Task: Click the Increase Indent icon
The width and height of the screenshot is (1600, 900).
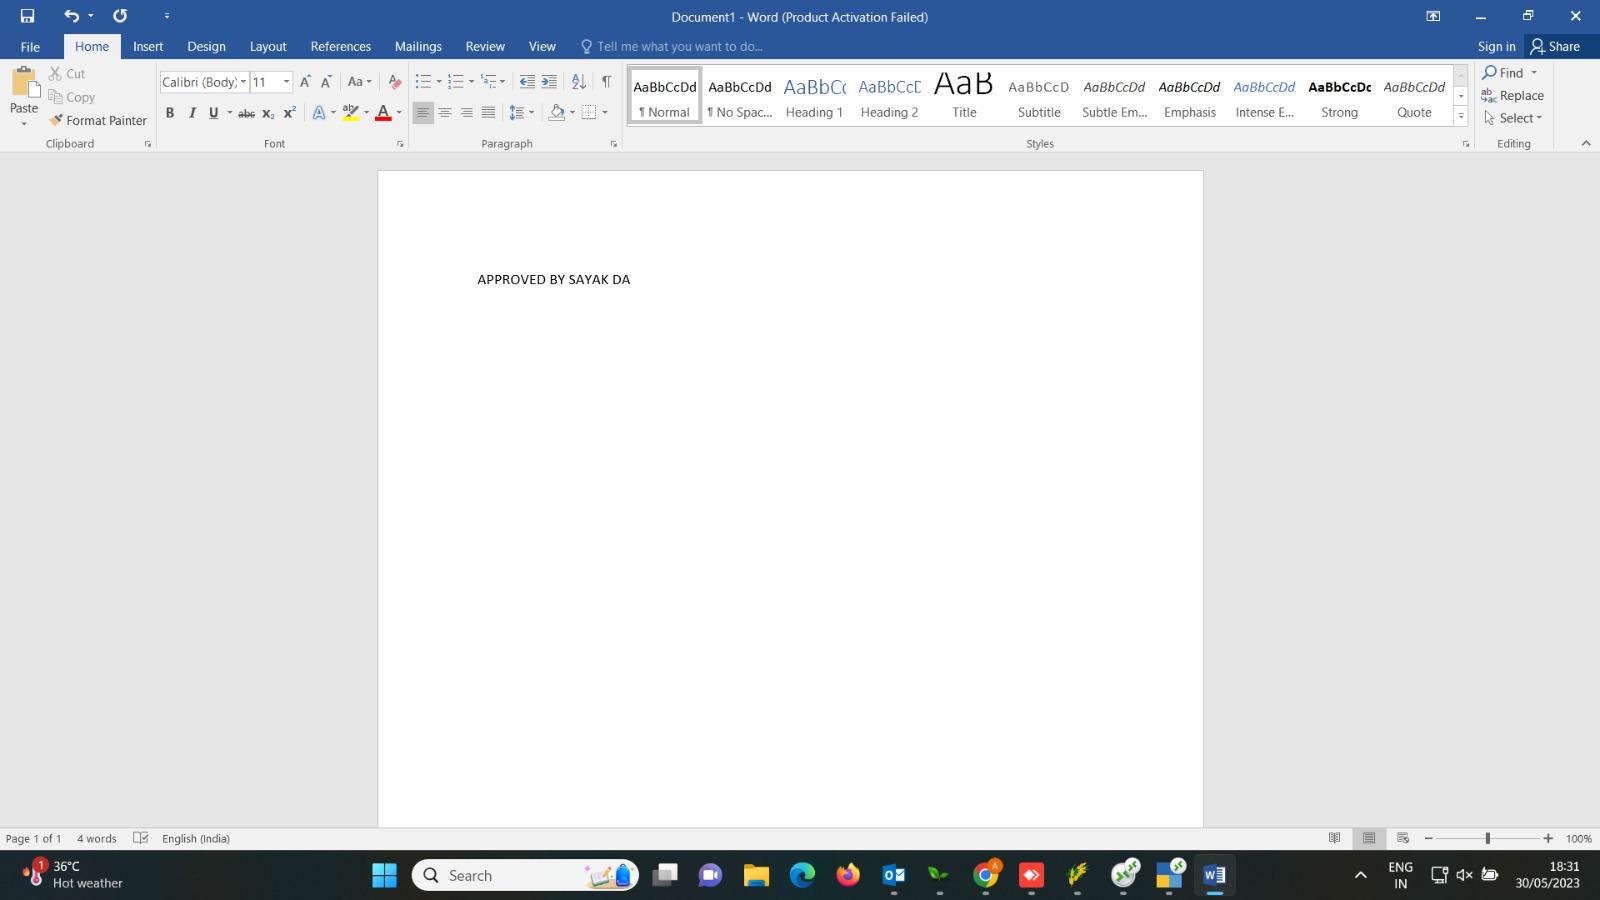Action: point(549,82)
